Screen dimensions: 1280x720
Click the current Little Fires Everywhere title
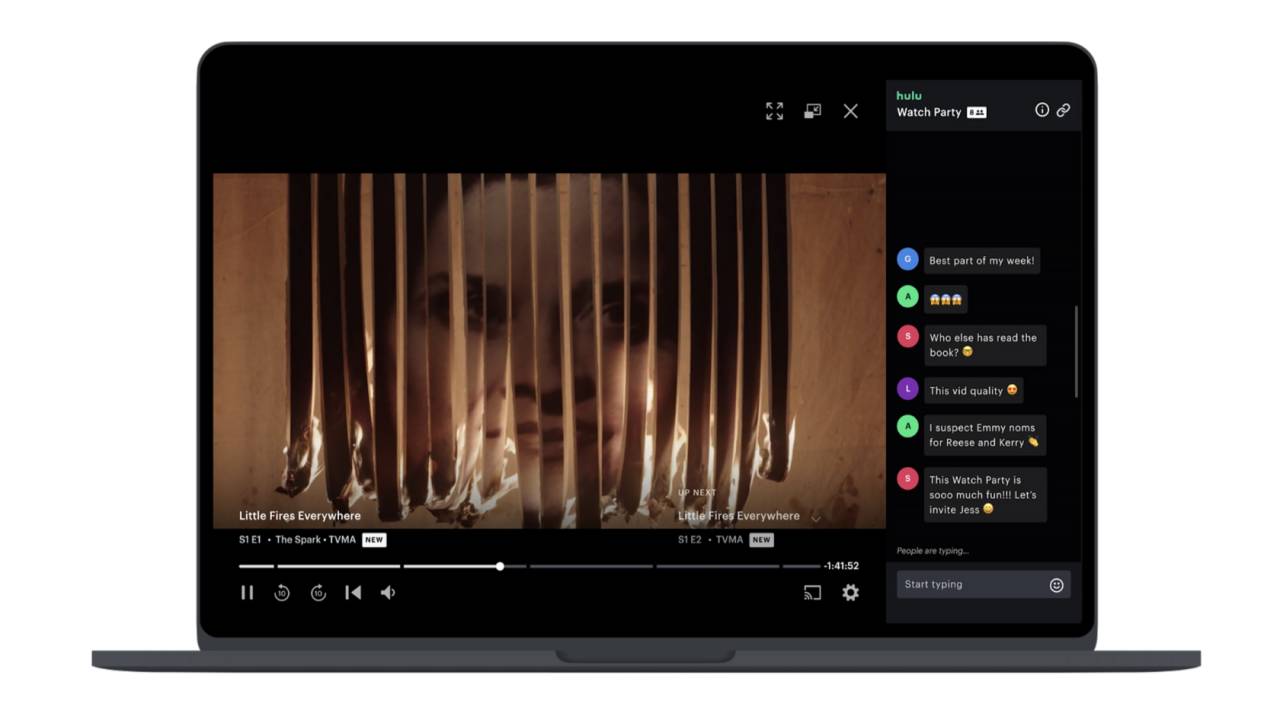tap(300, 516)
